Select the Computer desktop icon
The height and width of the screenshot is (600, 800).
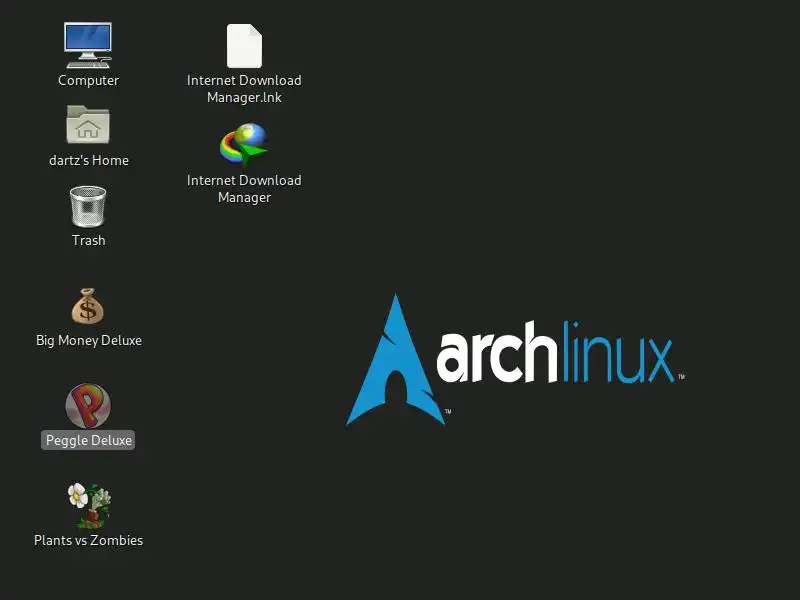click(88, 45)
